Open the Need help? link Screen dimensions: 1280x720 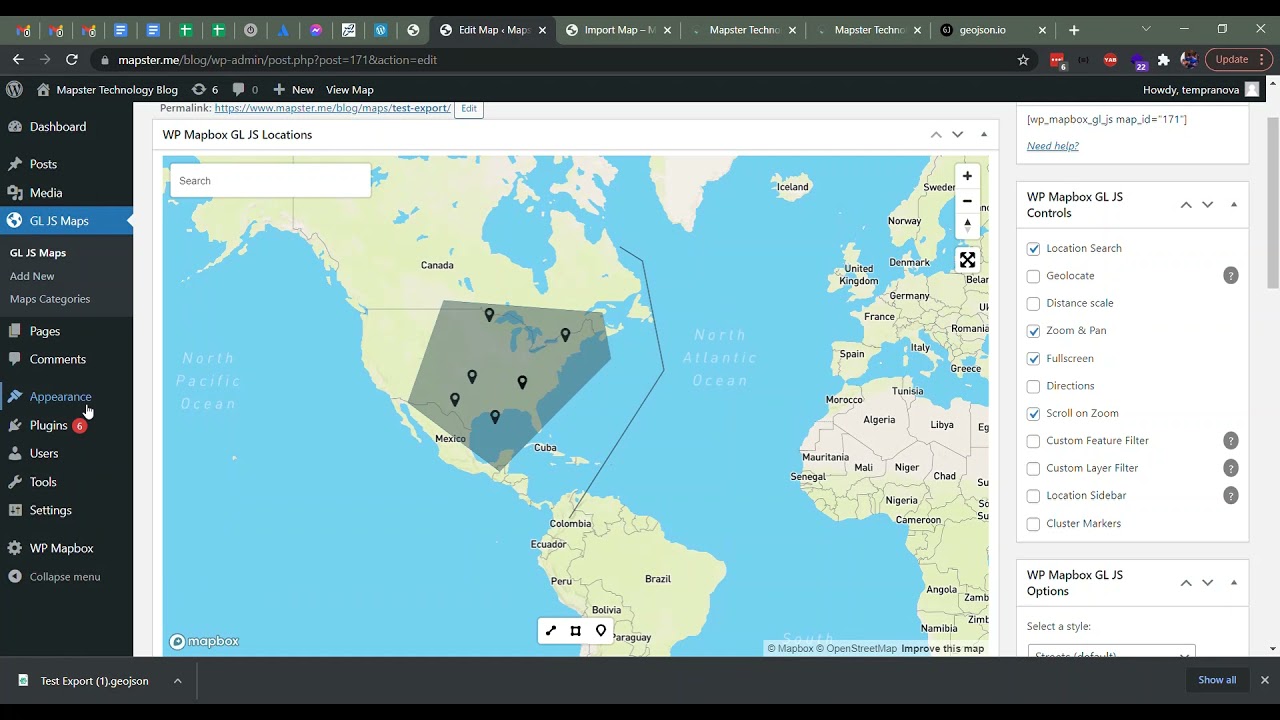tap(1052, 146)
